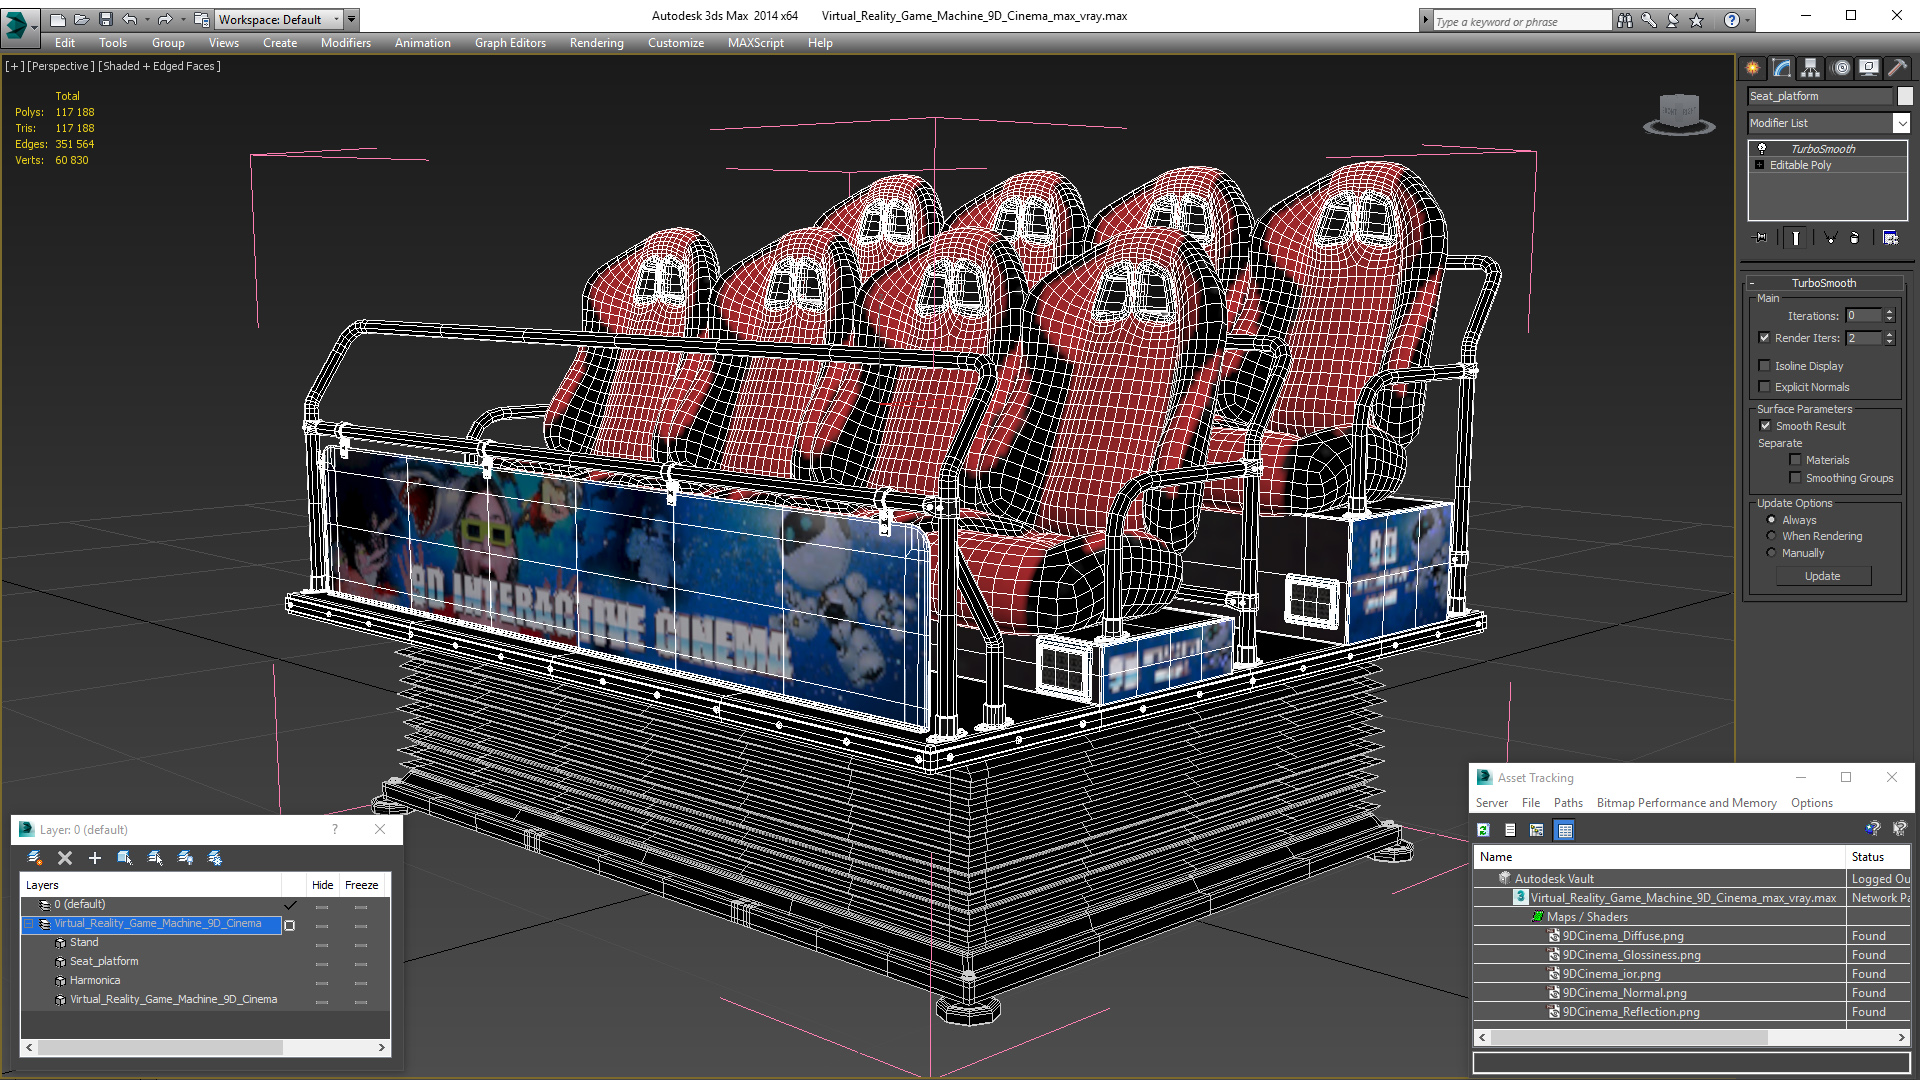Save the file with the floppy disk icon

pyautogui.click(x=105, y=19)
